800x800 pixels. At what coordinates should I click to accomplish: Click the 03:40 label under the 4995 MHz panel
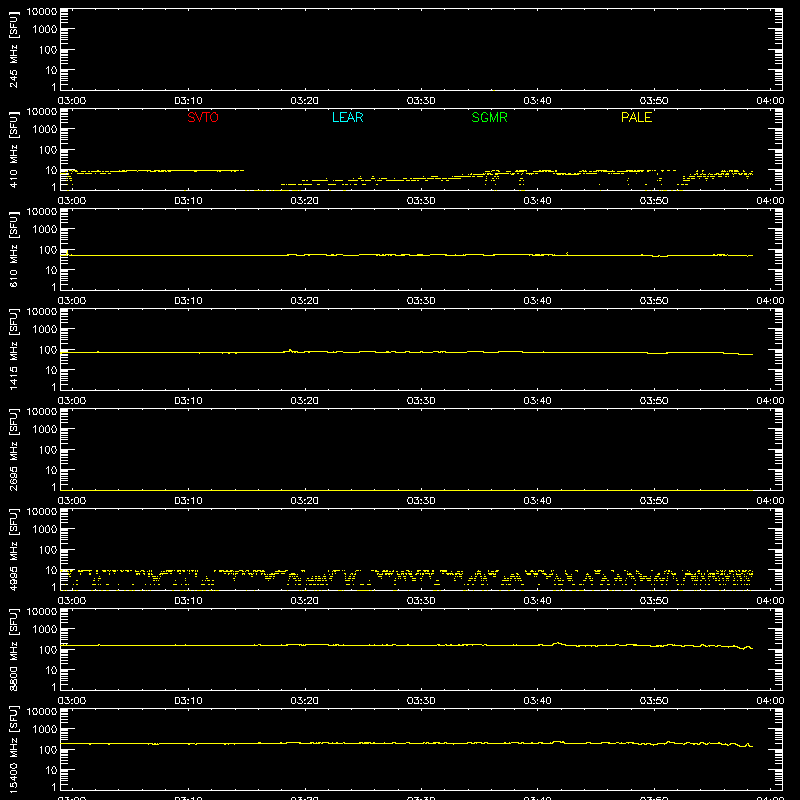(x=537, y=601)
